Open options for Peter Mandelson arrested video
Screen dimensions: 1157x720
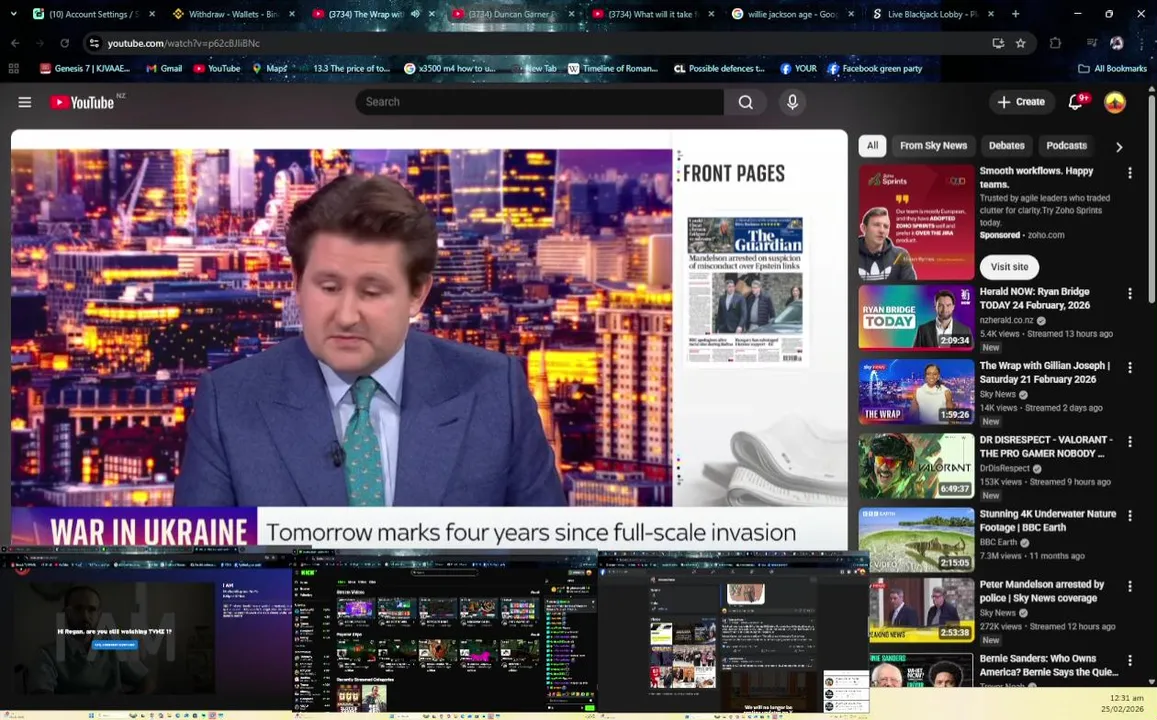pyautogui.click(x=1130, y=586)
